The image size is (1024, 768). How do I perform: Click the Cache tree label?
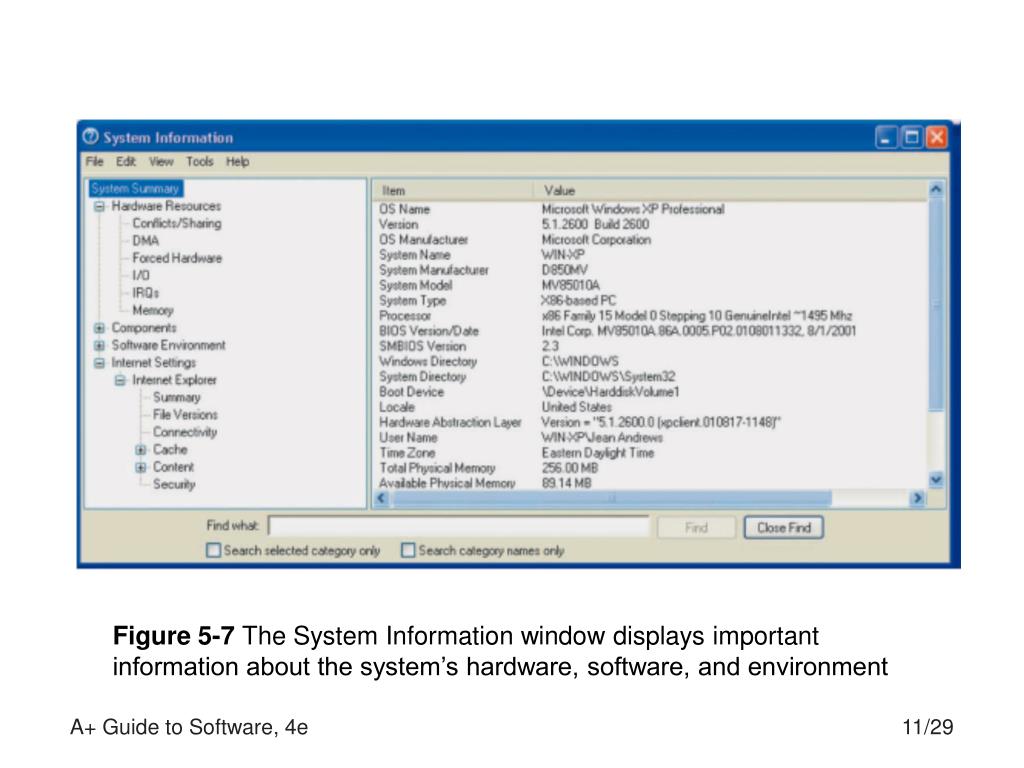(x=170, y=449)
